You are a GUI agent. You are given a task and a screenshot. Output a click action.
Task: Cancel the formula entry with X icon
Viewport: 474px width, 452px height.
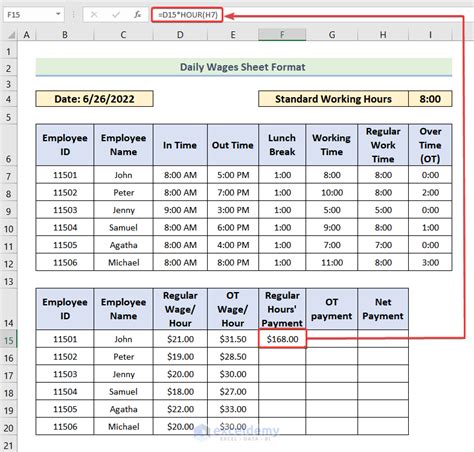[94, 15]
